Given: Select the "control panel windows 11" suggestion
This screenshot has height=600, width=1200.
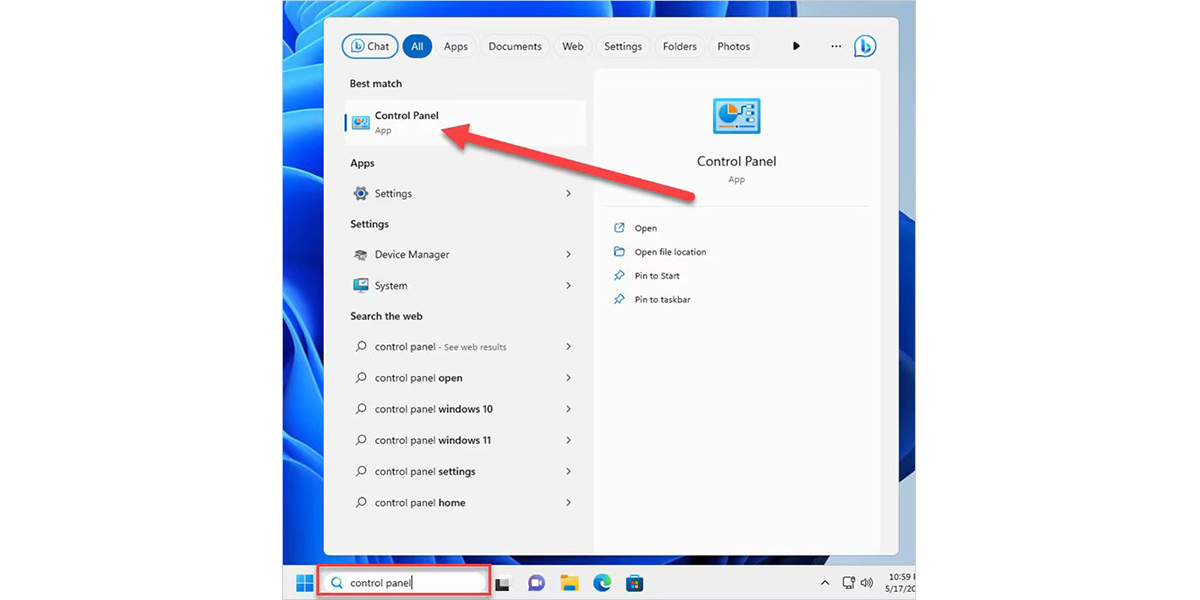Looking at the screenshot, I should coord(465,440).
